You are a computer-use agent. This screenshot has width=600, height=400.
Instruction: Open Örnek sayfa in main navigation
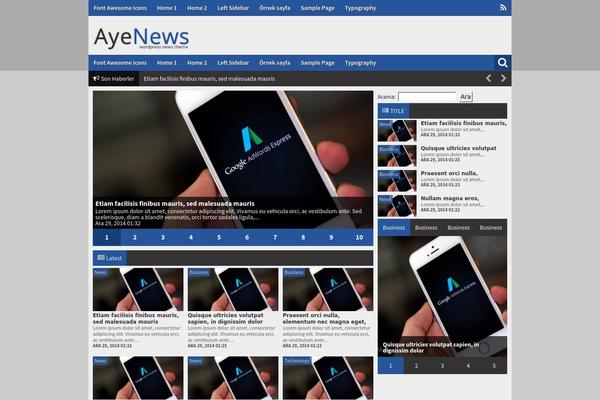point(274,63)
